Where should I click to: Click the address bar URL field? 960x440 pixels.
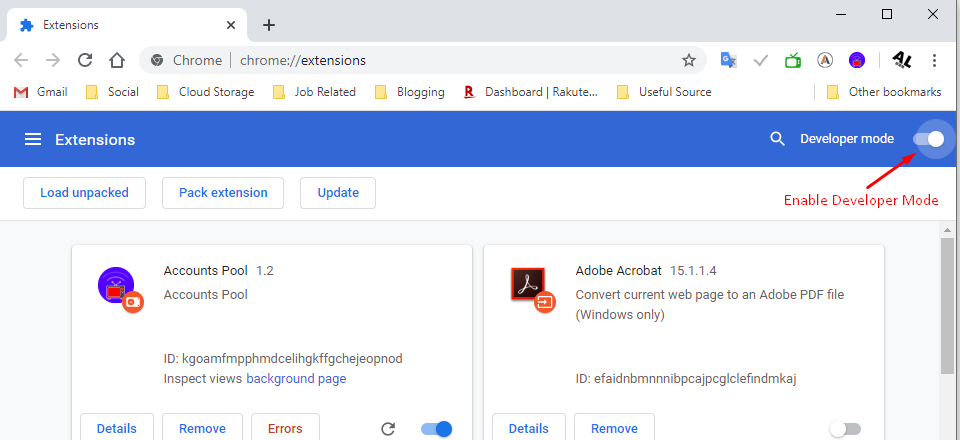422,60
